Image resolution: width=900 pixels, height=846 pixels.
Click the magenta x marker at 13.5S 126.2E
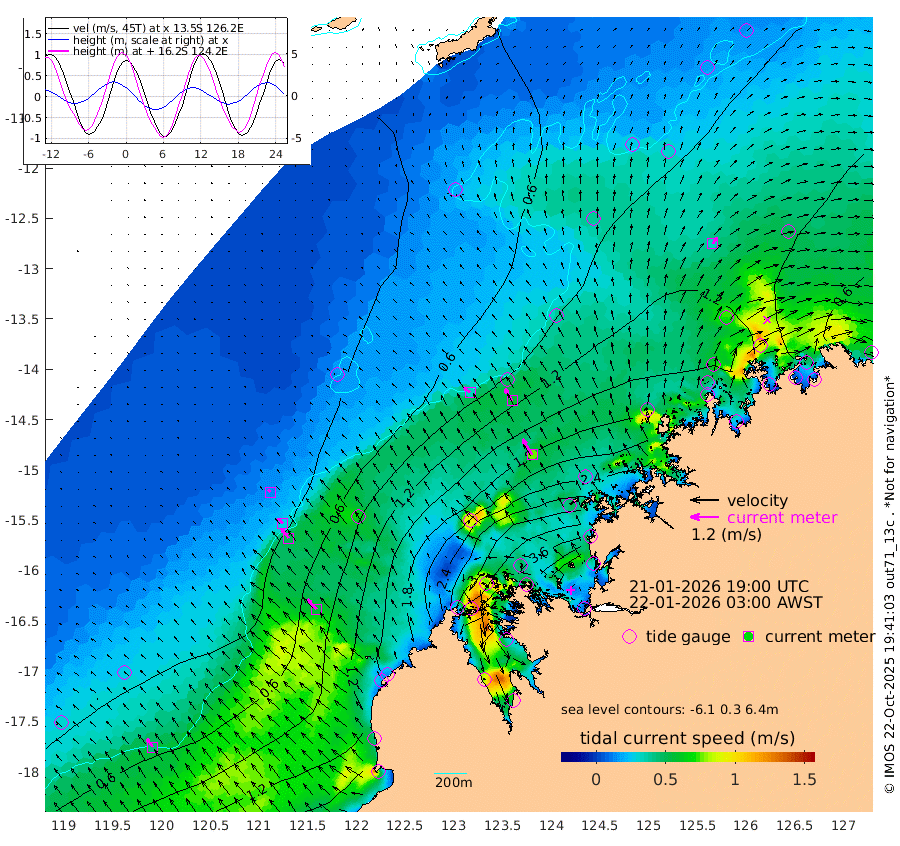coord(767,320)
